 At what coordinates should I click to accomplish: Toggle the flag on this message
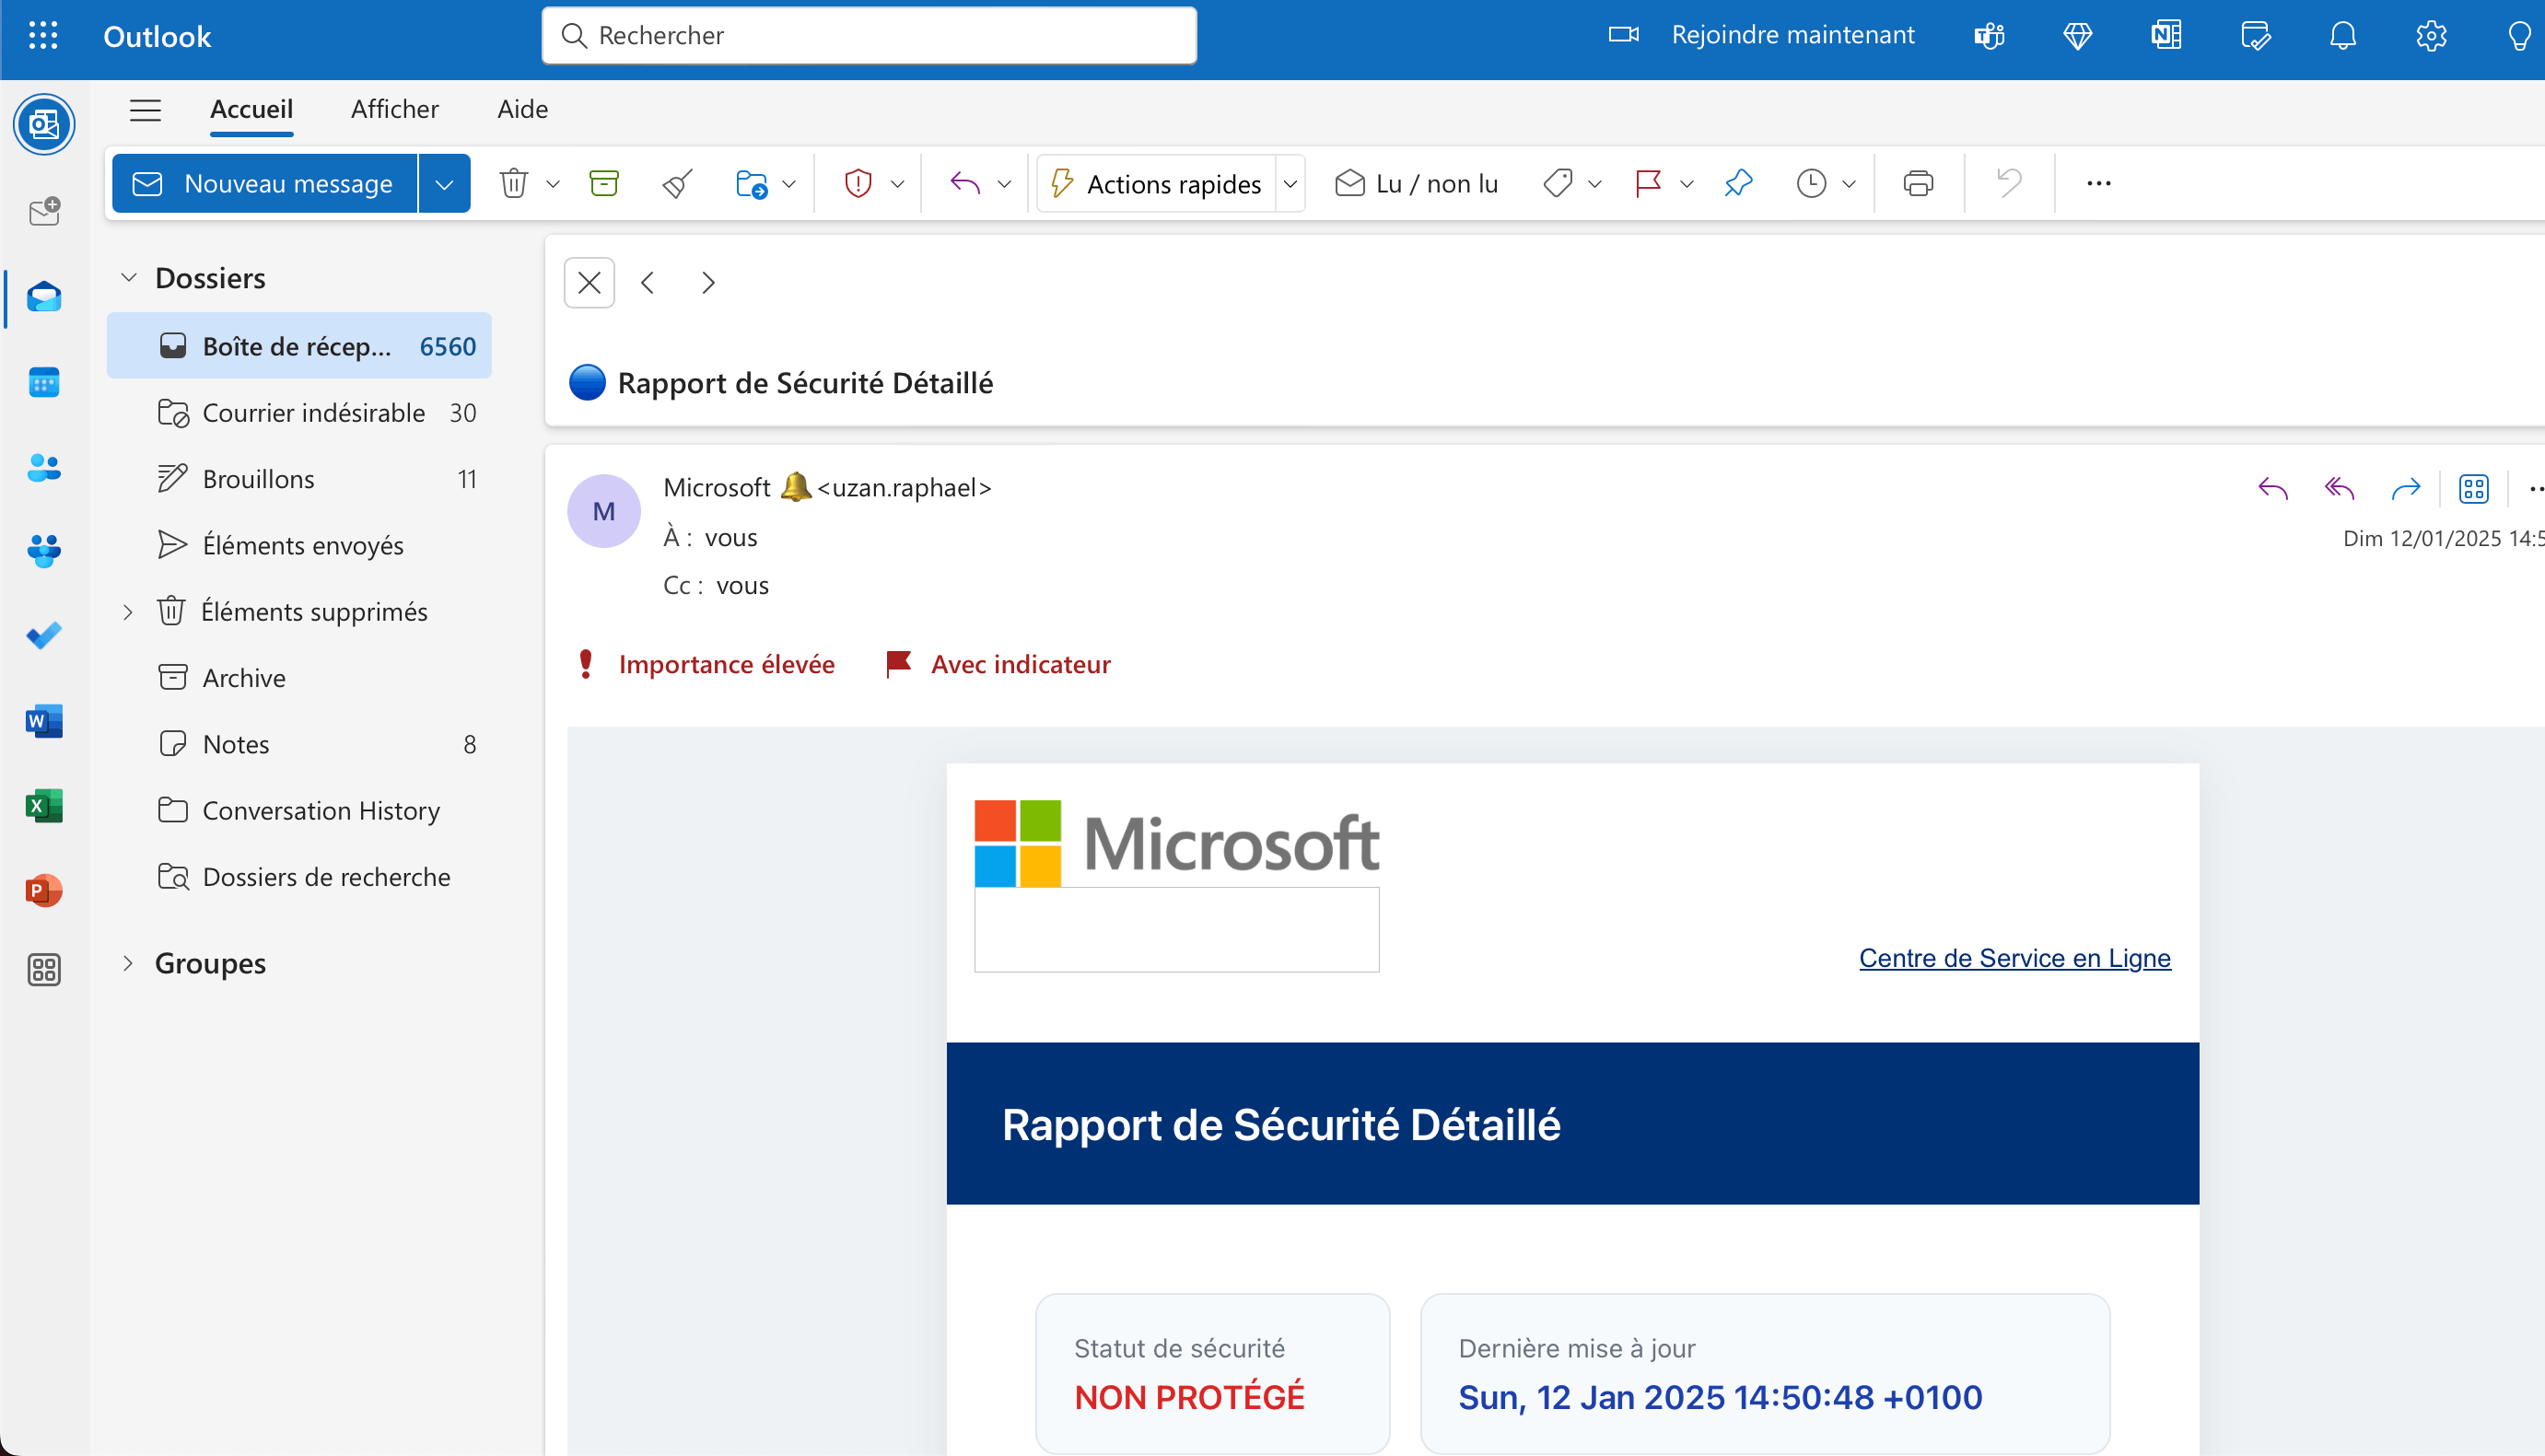tap(1647, 183)
